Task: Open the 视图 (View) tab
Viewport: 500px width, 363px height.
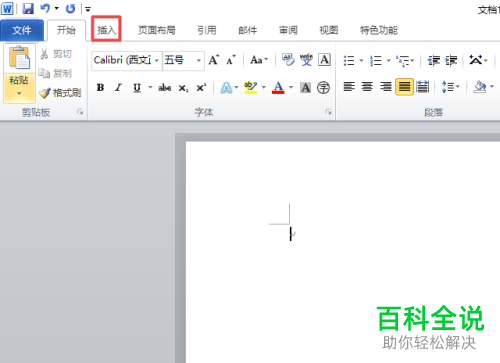Action: [329, 30]
